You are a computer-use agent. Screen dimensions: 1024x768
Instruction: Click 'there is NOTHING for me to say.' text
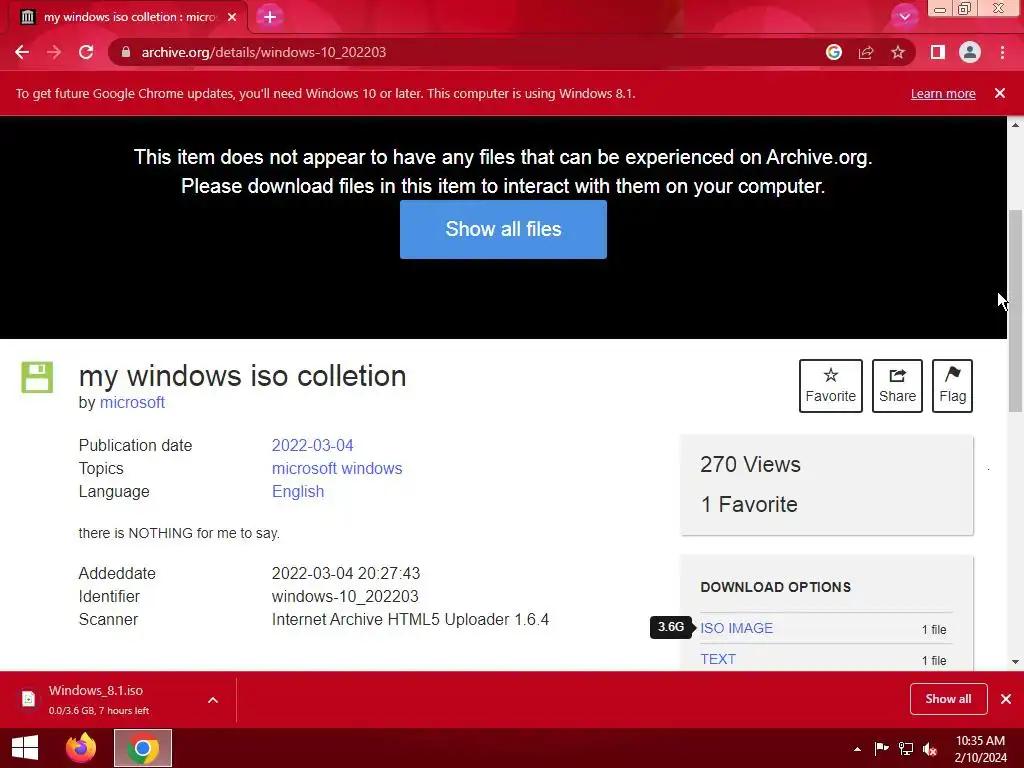click(x=179, y=533)
